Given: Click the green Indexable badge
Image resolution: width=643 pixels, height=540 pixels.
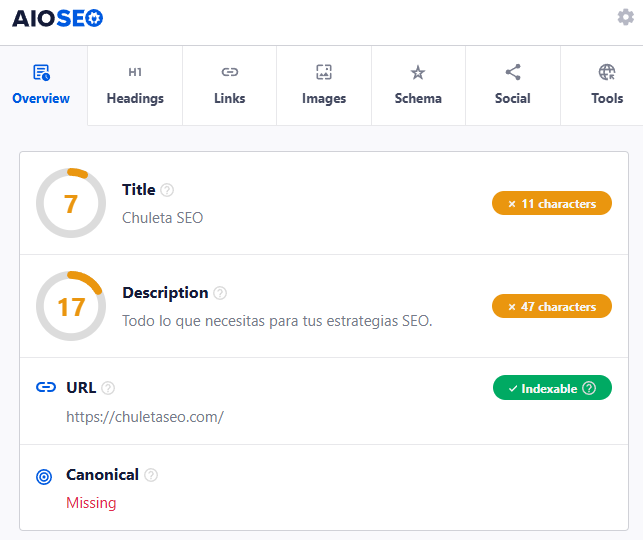Looking at the screenshot, I should pos(552,387).
